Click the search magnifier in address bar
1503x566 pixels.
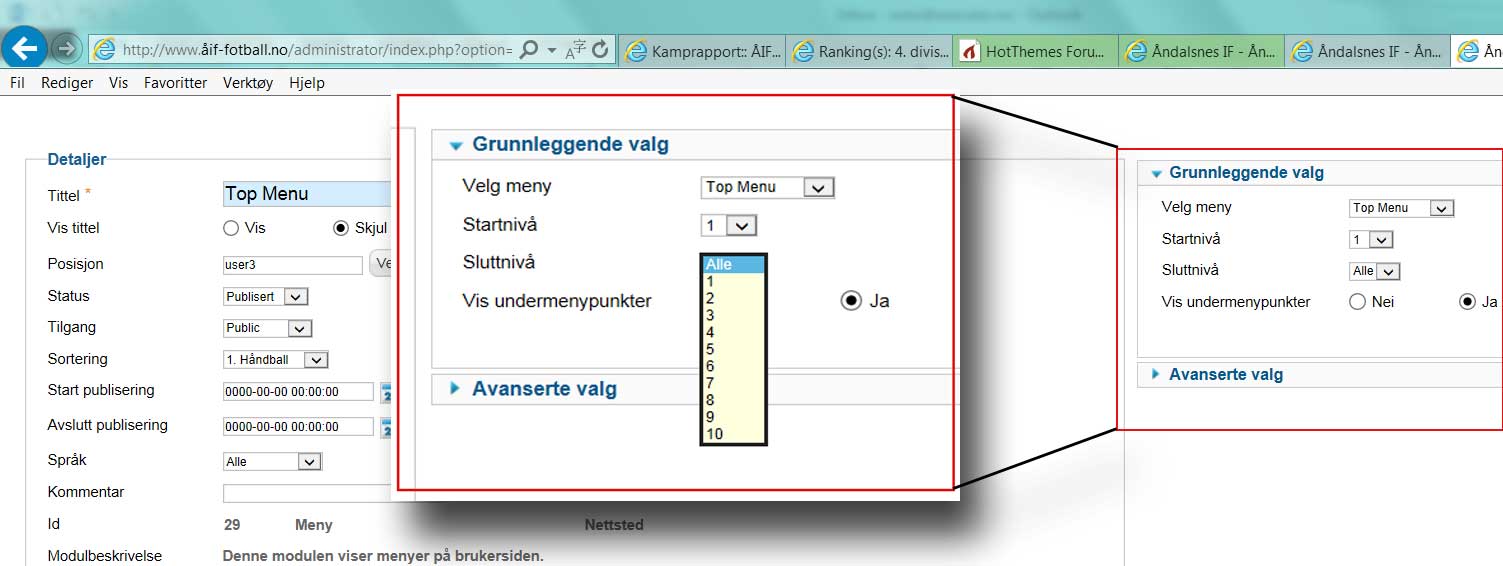(530, 49)
